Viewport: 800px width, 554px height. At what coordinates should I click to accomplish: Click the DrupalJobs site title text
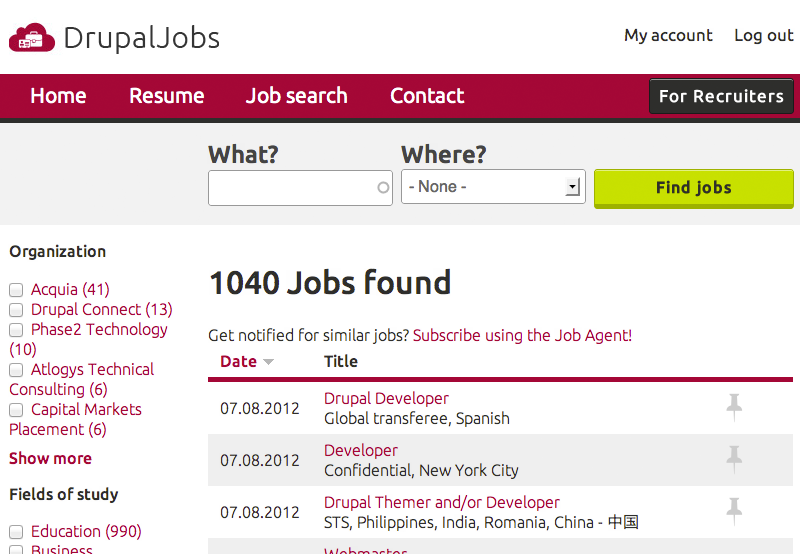tap(141, 38)
